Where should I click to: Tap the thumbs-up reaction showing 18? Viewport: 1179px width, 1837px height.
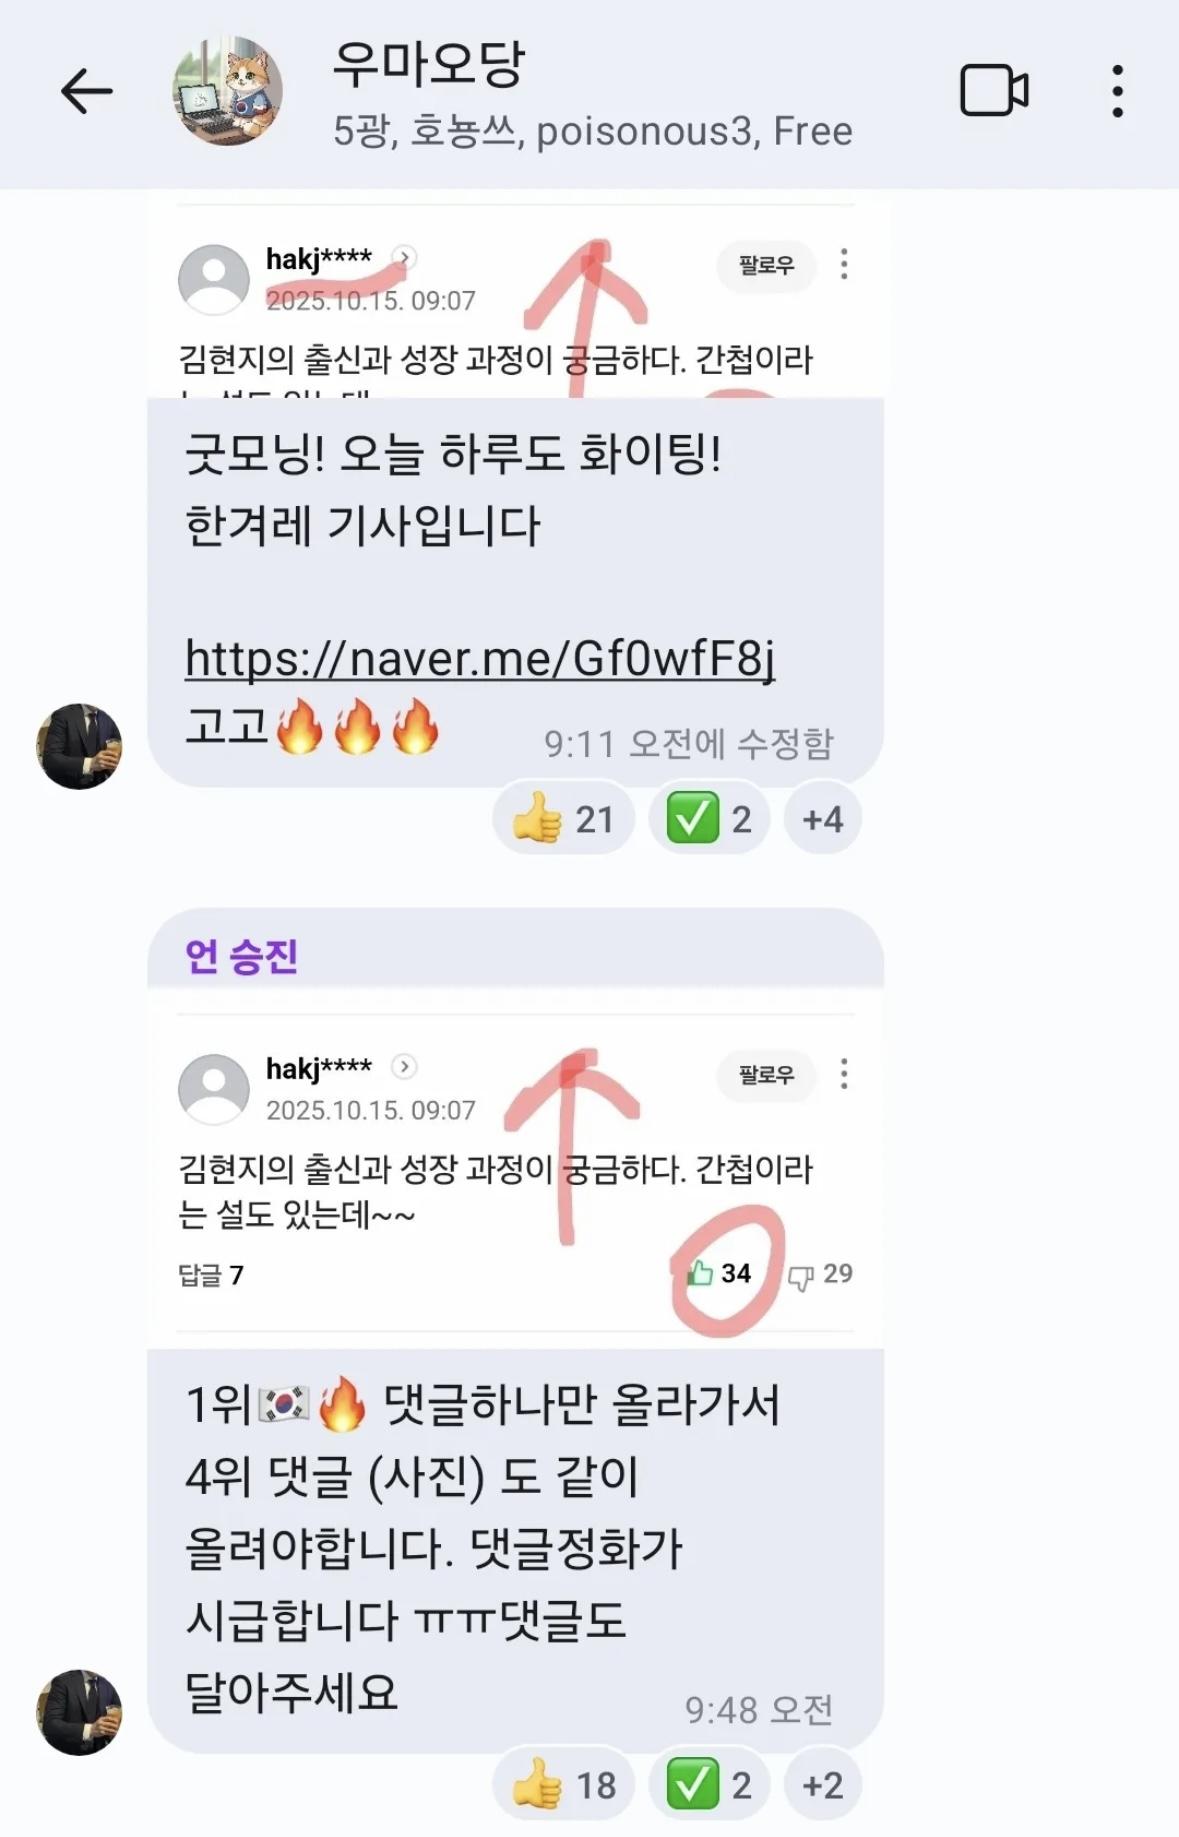(x=563, y=1785)
